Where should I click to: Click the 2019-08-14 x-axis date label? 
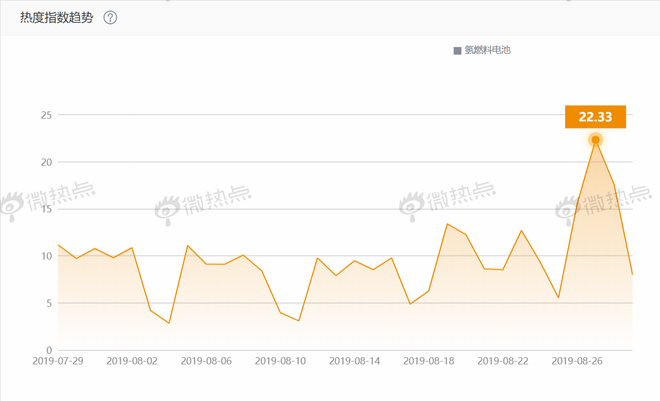(355, 362)
